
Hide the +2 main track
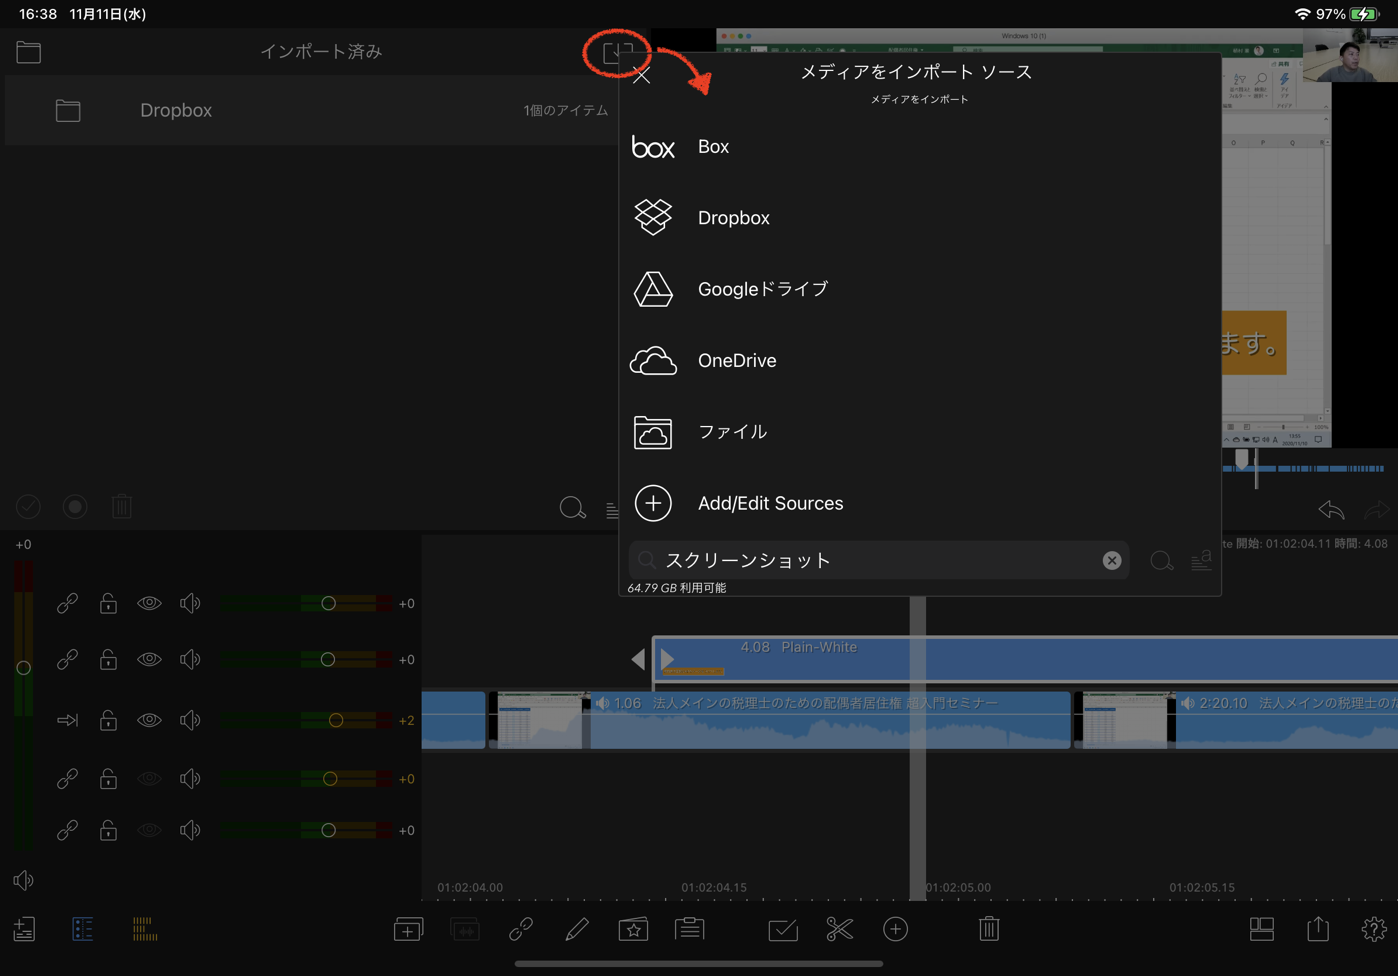[x=149, y=720]
